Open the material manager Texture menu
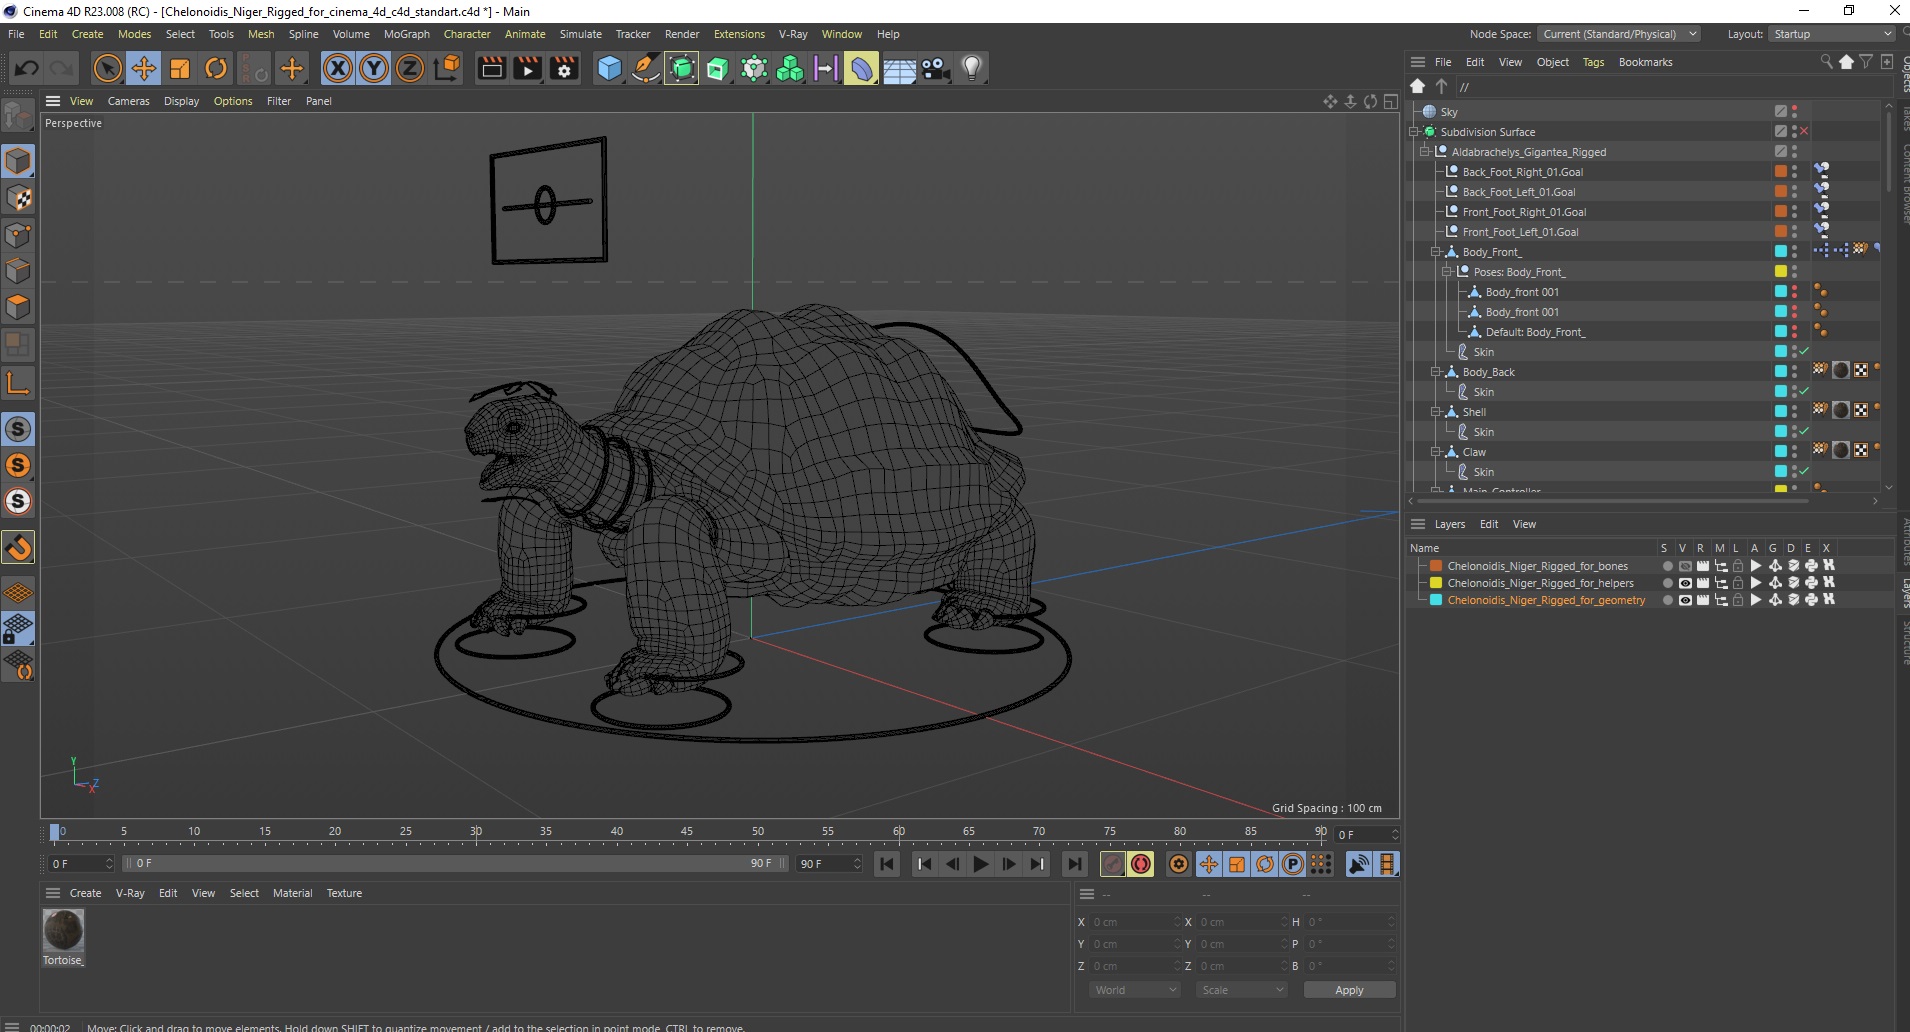 (x=344, y=893)
